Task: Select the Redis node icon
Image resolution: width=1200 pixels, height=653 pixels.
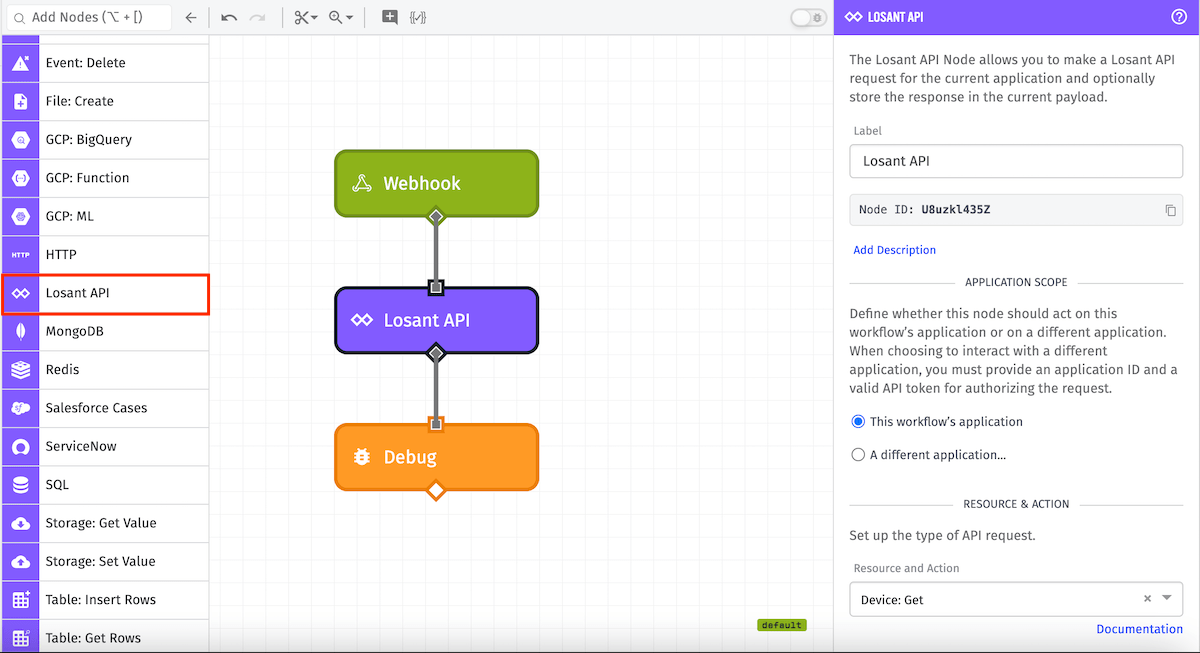Action: coord(20,370)
